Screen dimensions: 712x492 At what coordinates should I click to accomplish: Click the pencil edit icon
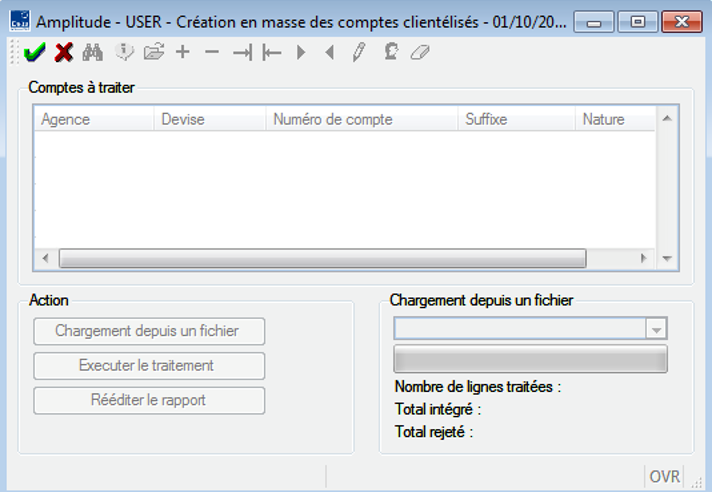359,53
